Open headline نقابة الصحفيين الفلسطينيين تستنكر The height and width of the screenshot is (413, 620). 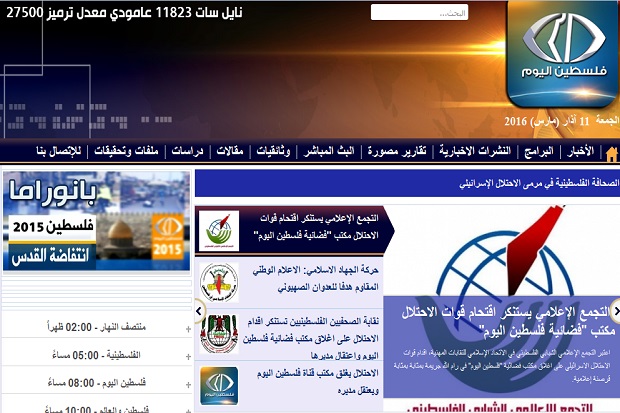(311, 338)
